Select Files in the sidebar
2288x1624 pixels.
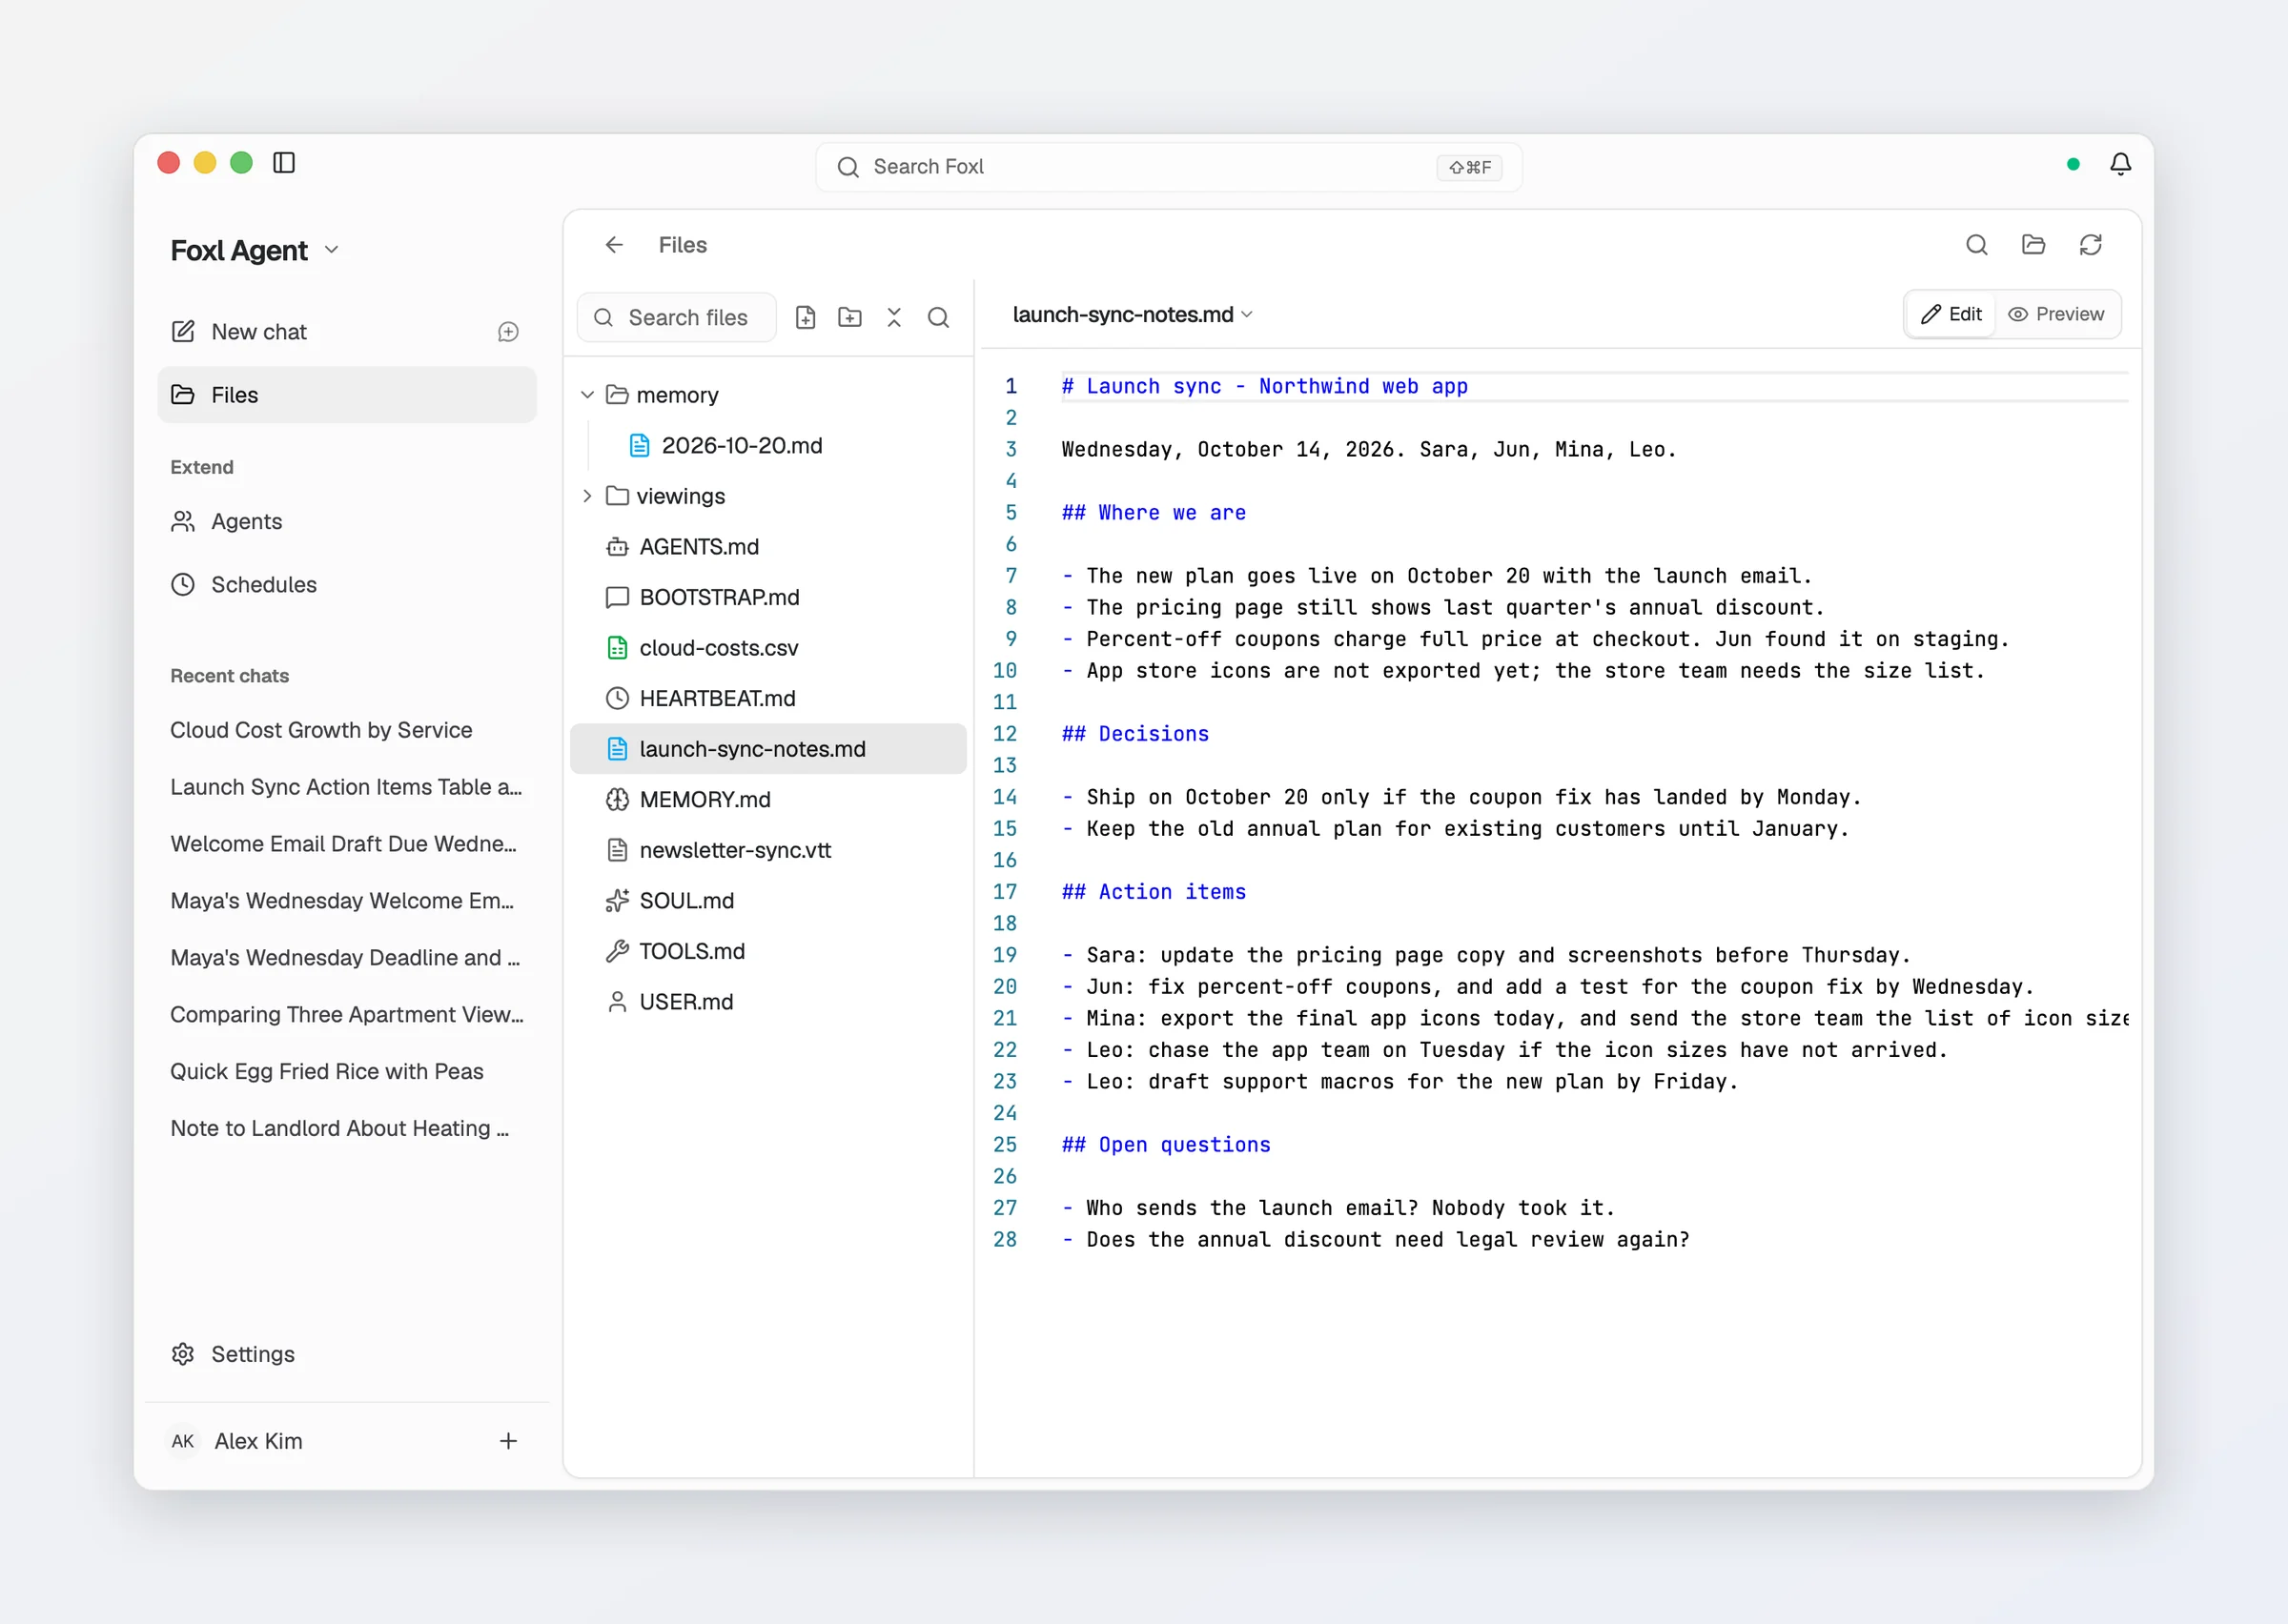[347, 395]
